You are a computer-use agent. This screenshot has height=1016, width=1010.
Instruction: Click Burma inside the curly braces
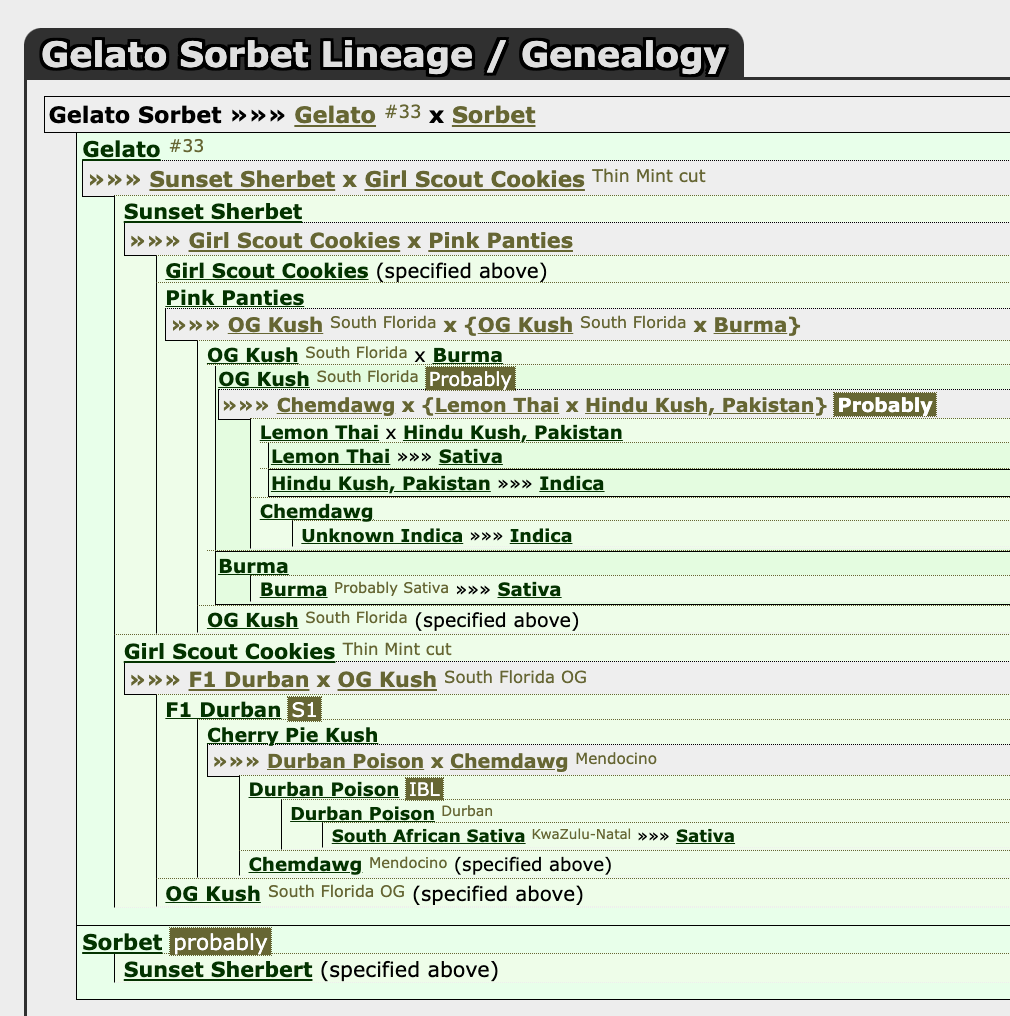point(750,325)
